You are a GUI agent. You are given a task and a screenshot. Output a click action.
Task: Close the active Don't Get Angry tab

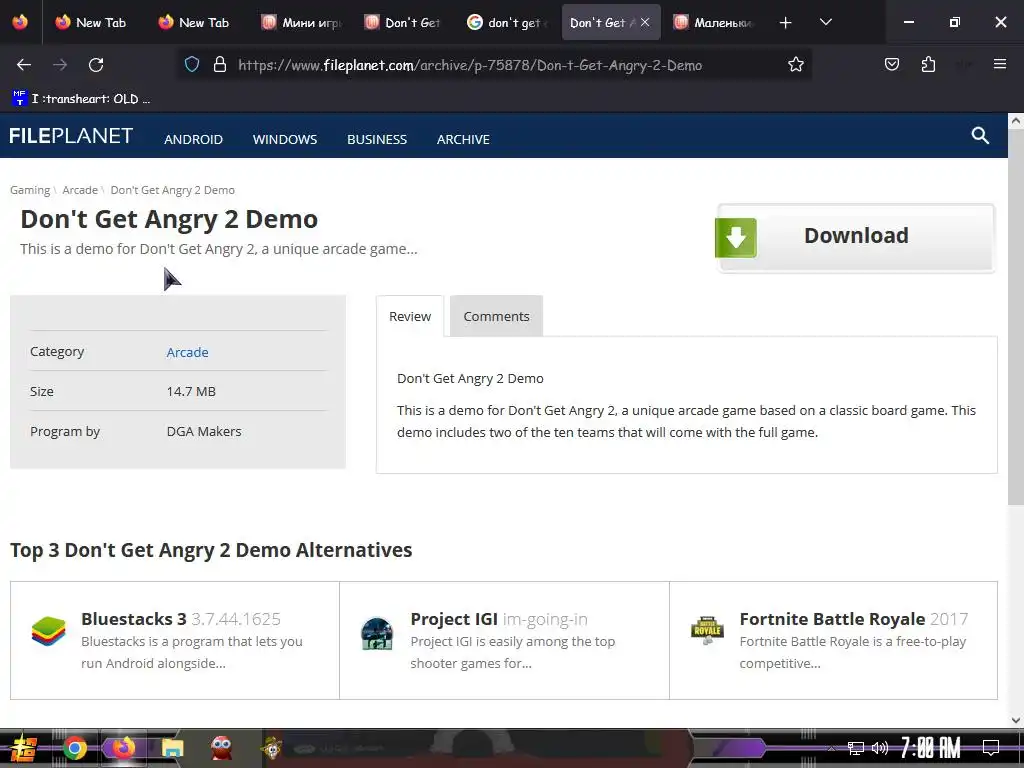(645, 22)
